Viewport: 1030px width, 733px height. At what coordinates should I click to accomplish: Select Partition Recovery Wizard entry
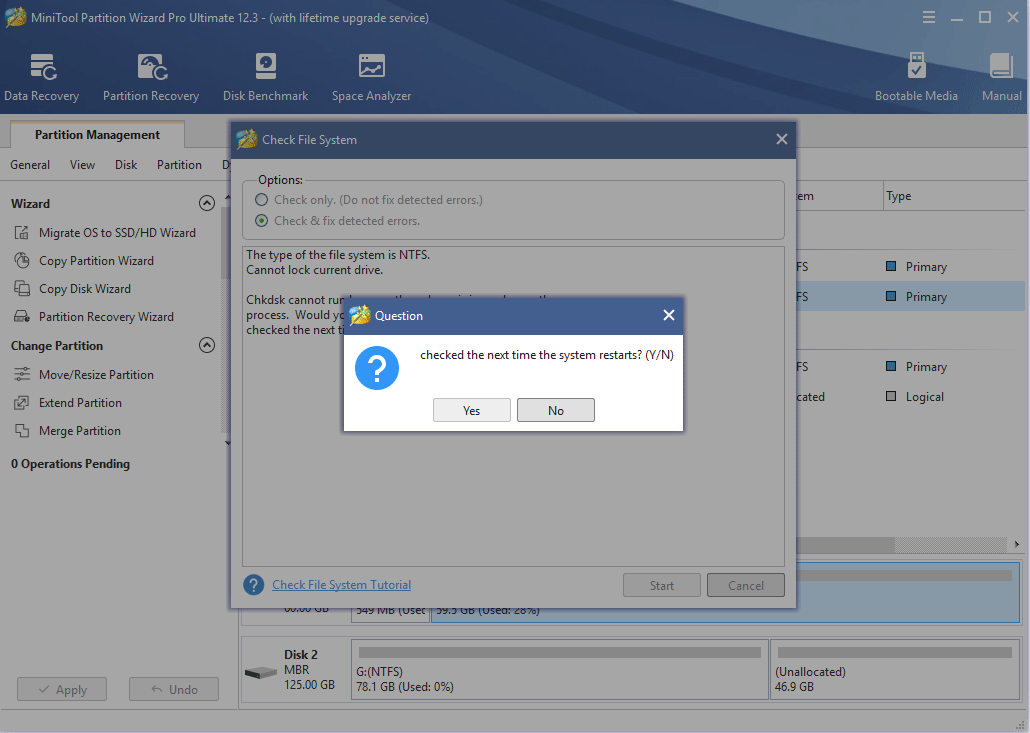click(x=106, y=317)
